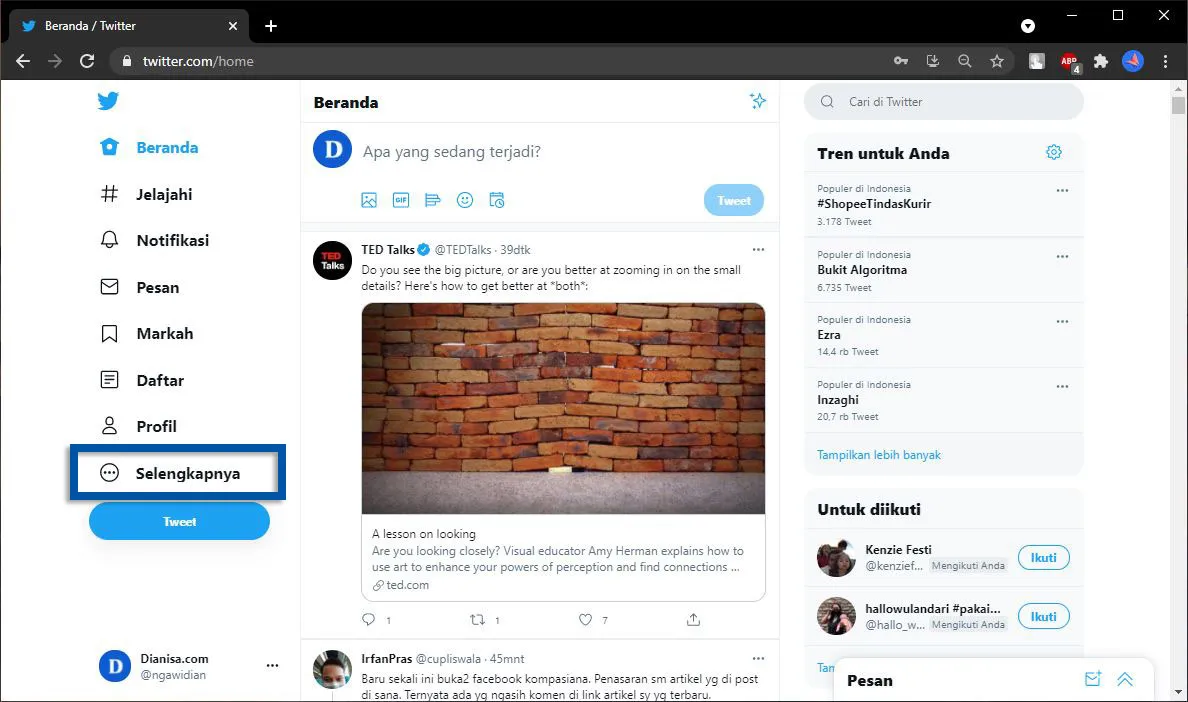Viewport: 1188px width, 702px height.
Task: Toggle latest tweets with sparkle icon
Action: 758,101
